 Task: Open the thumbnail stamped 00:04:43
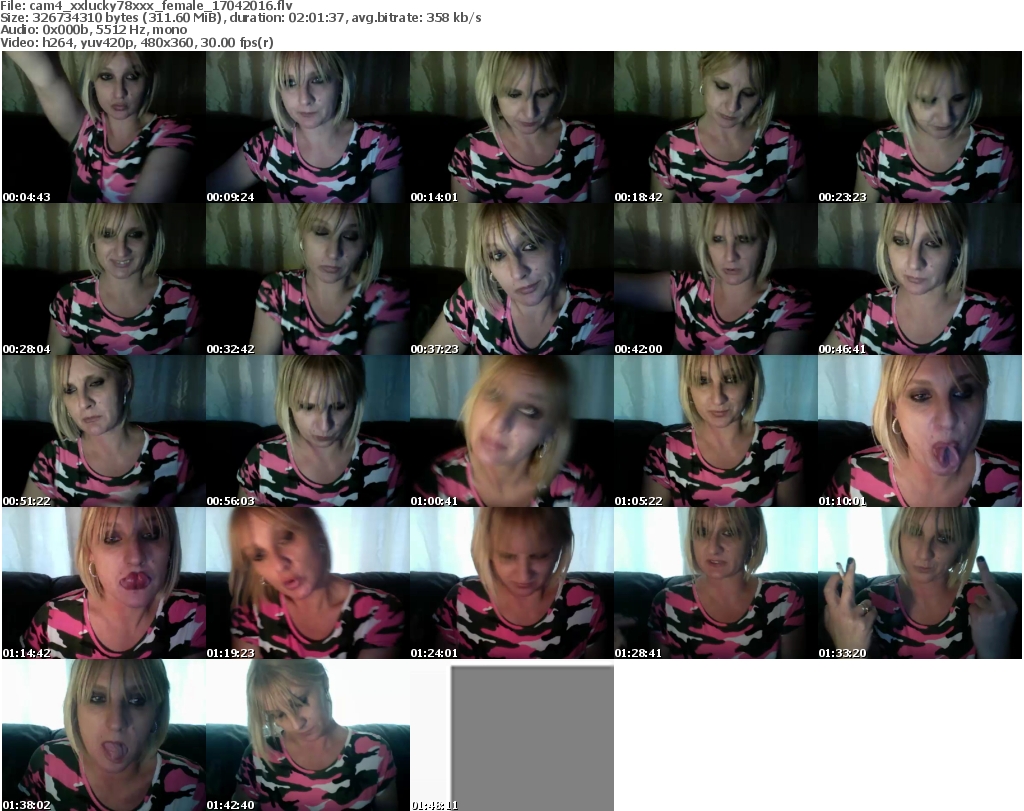[104, 127]
